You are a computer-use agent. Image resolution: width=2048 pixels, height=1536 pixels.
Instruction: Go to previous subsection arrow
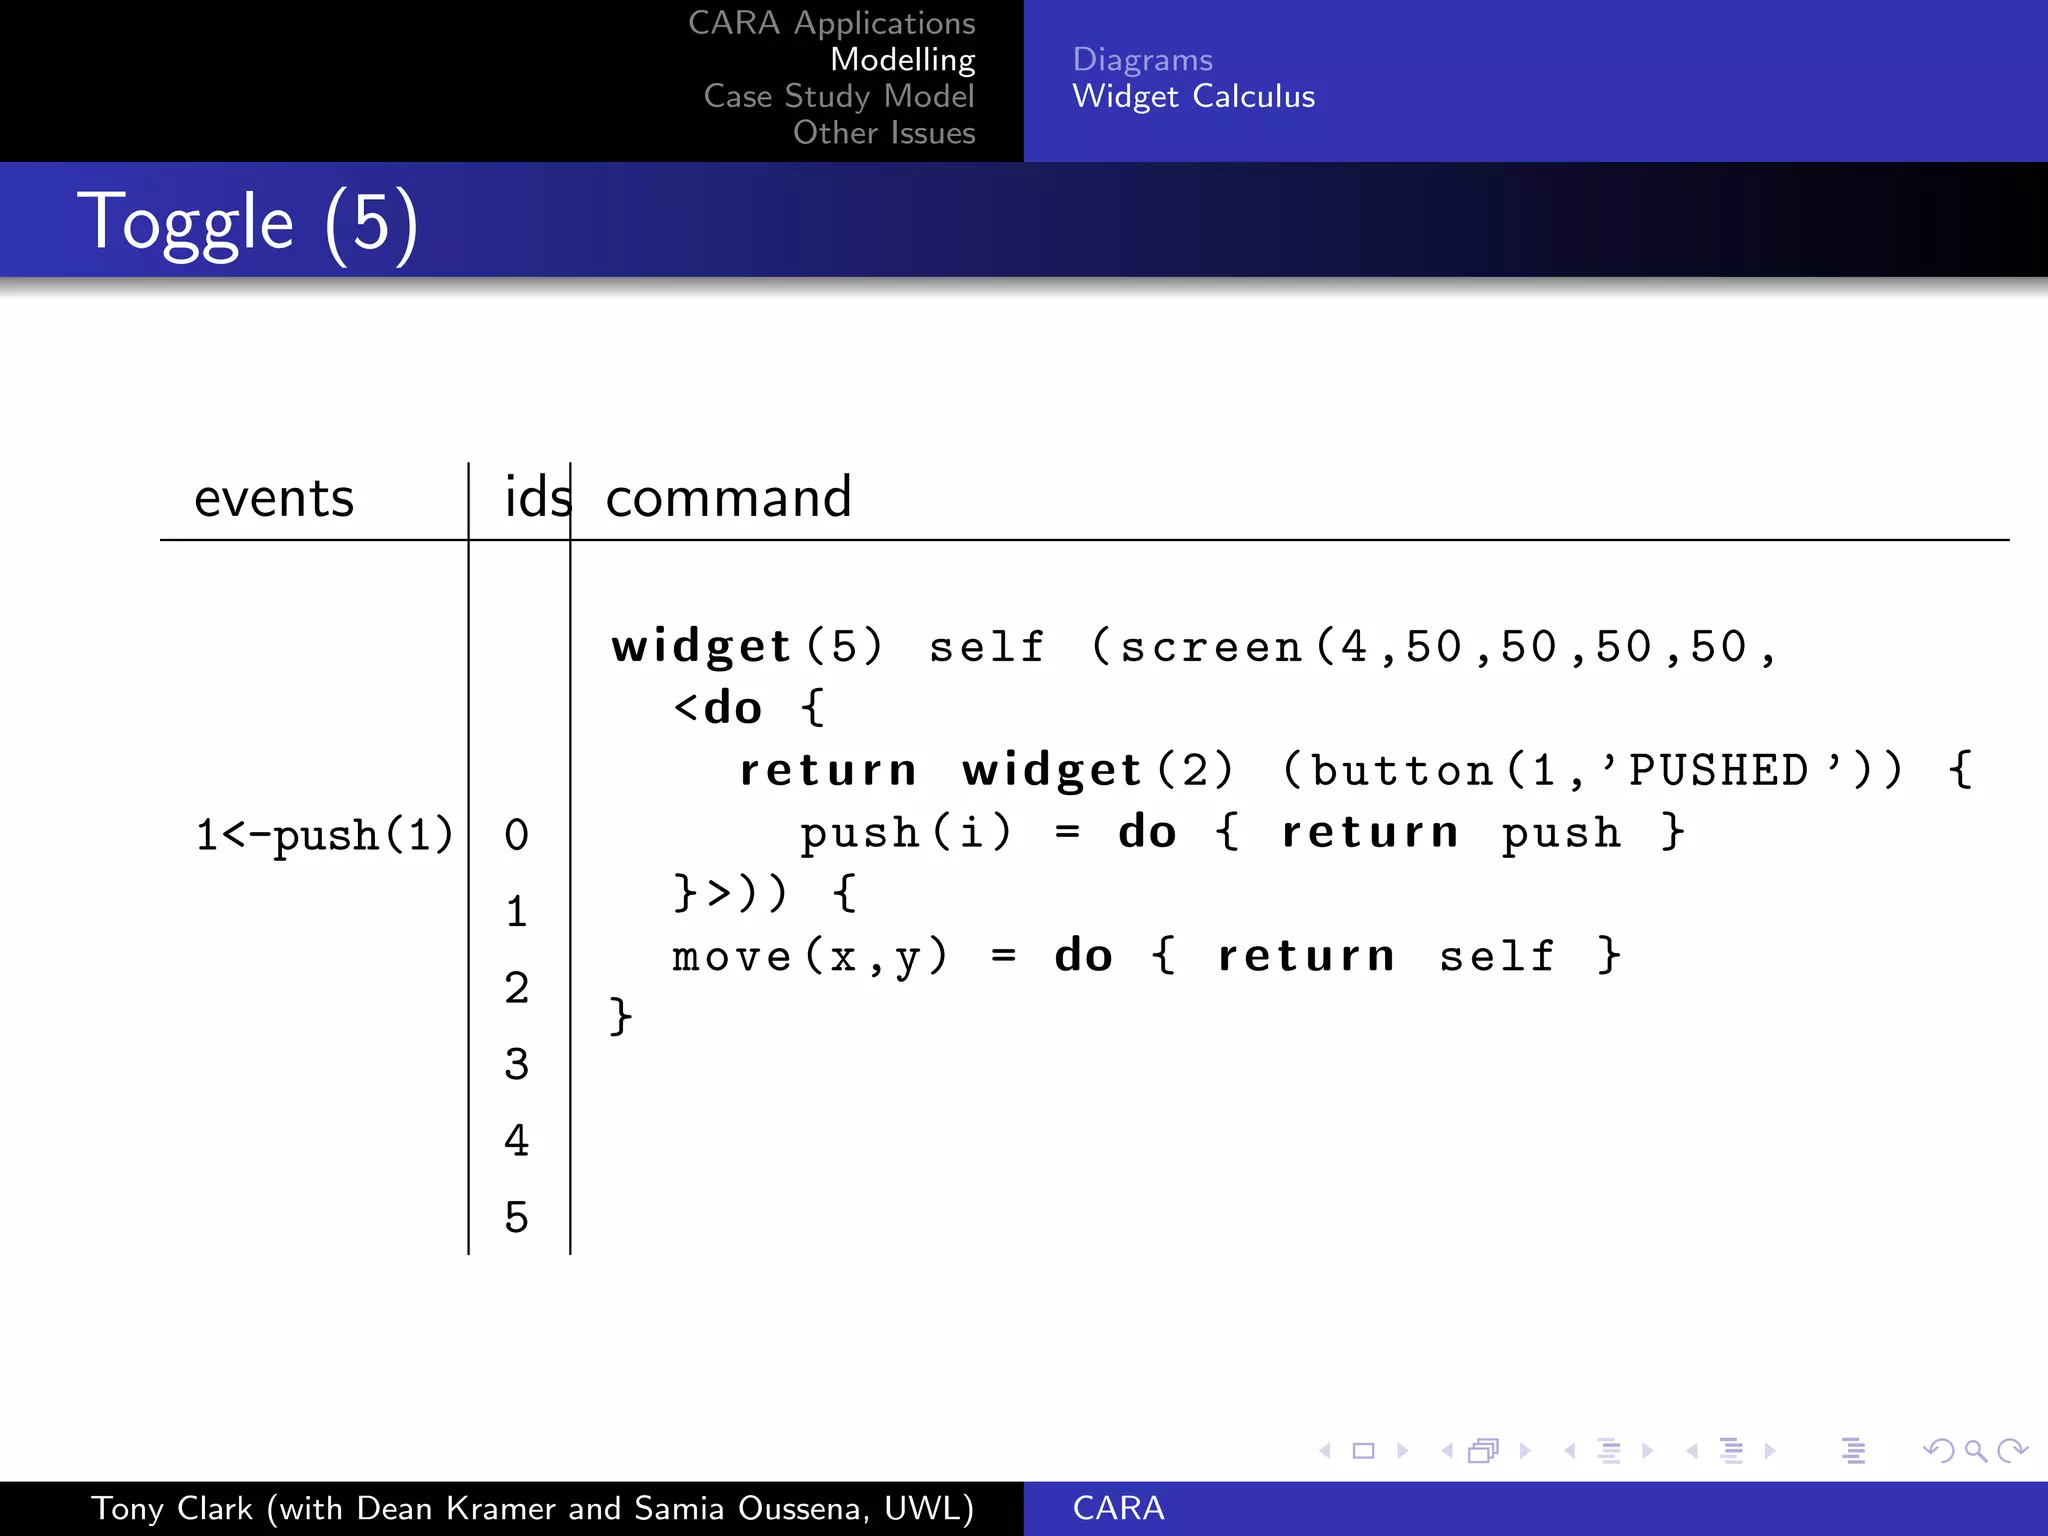(1570, 1451)
